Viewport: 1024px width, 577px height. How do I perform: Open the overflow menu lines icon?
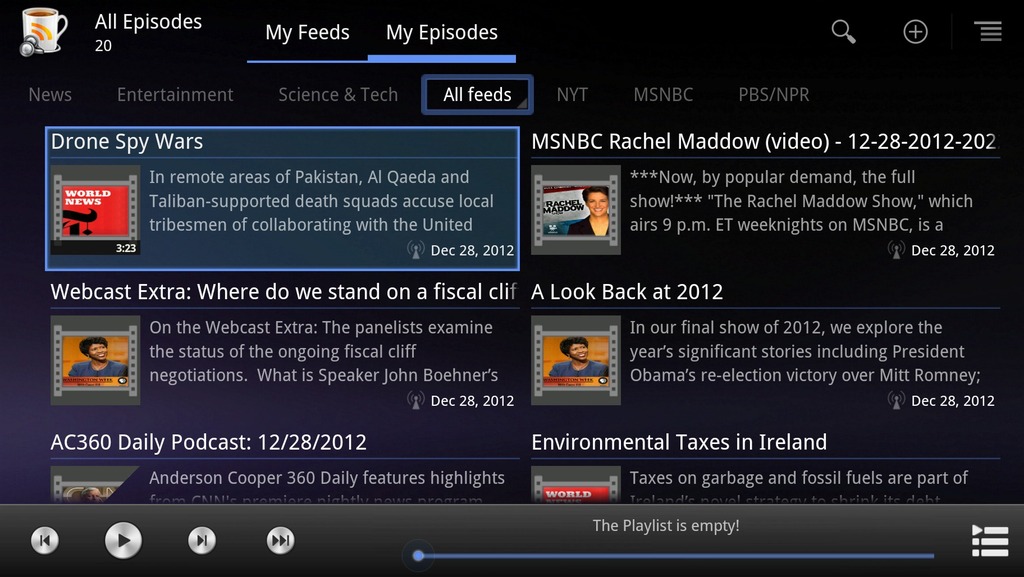(x=987, y=31)
